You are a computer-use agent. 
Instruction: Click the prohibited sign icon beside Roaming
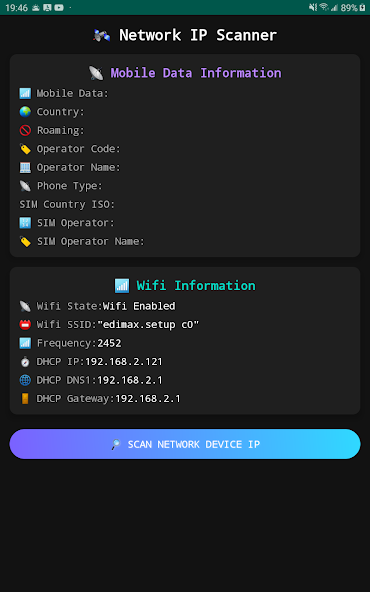click(x=25, y=130)
